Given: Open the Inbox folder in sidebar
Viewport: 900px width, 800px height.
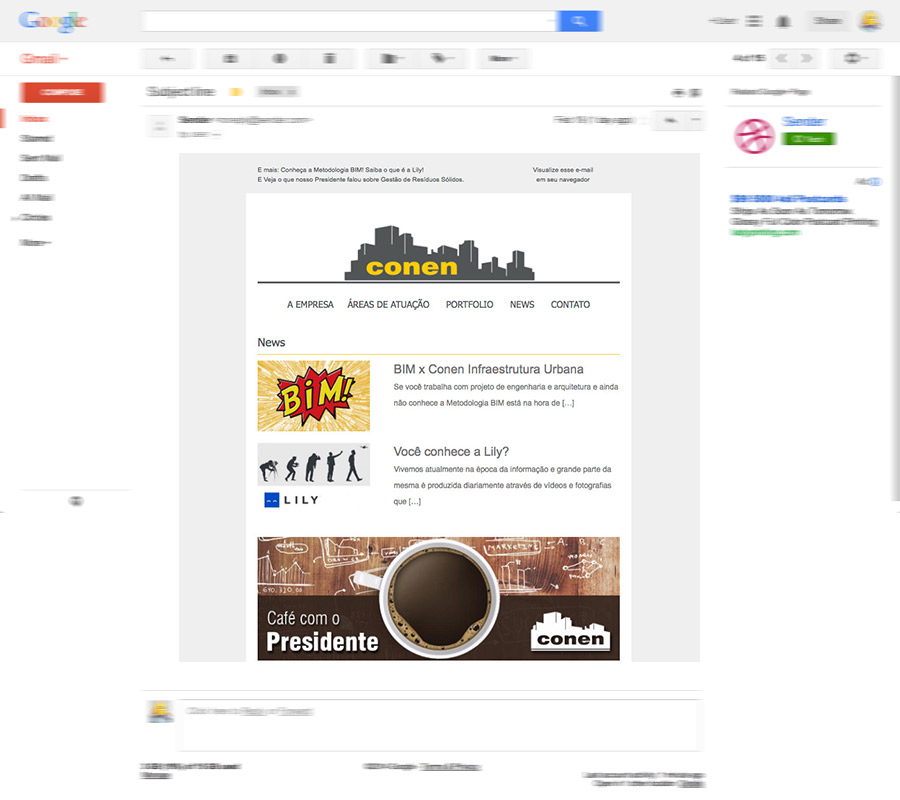Looking at the screenshot, I should 34,119.
